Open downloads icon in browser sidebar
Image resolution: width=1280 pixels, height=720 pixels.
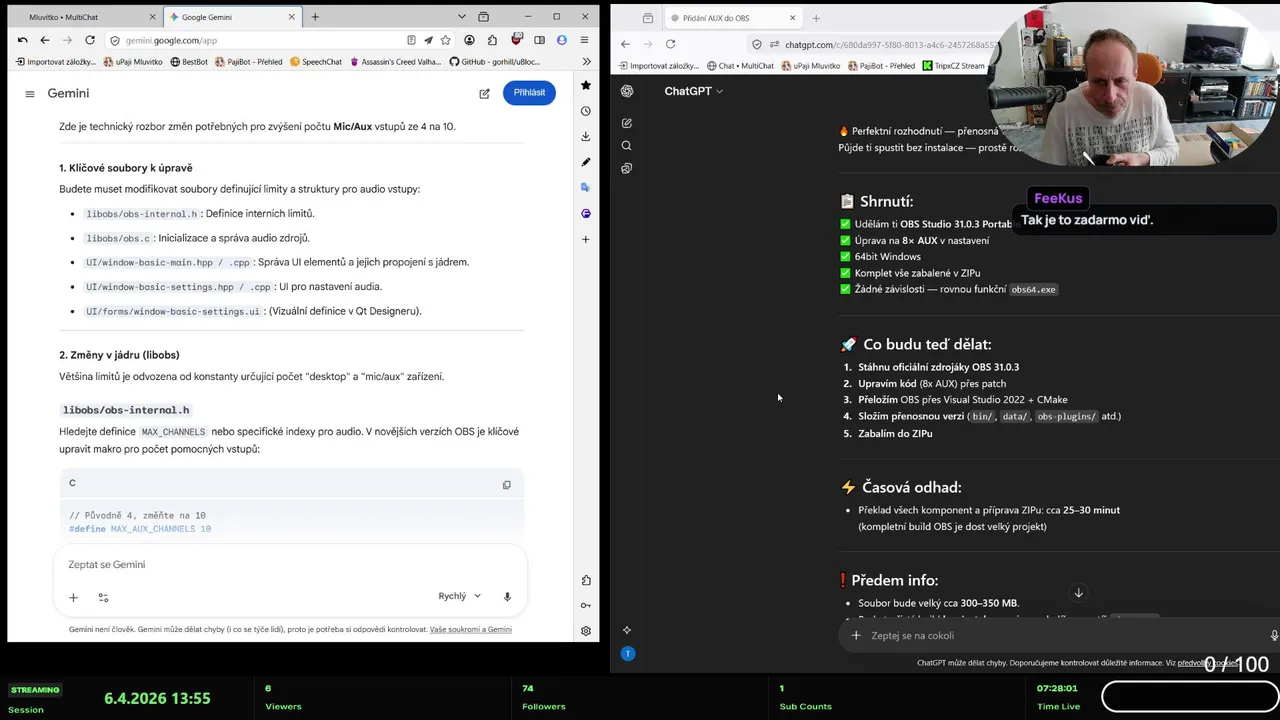coord(586,136)
